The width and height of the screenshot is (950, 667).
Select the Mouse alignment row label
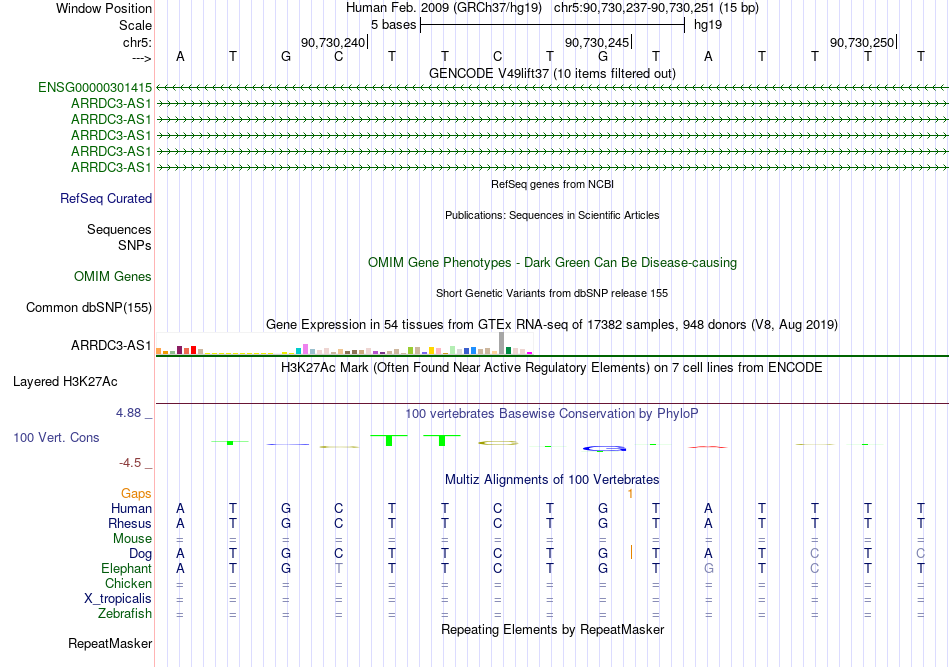(133, 539)
